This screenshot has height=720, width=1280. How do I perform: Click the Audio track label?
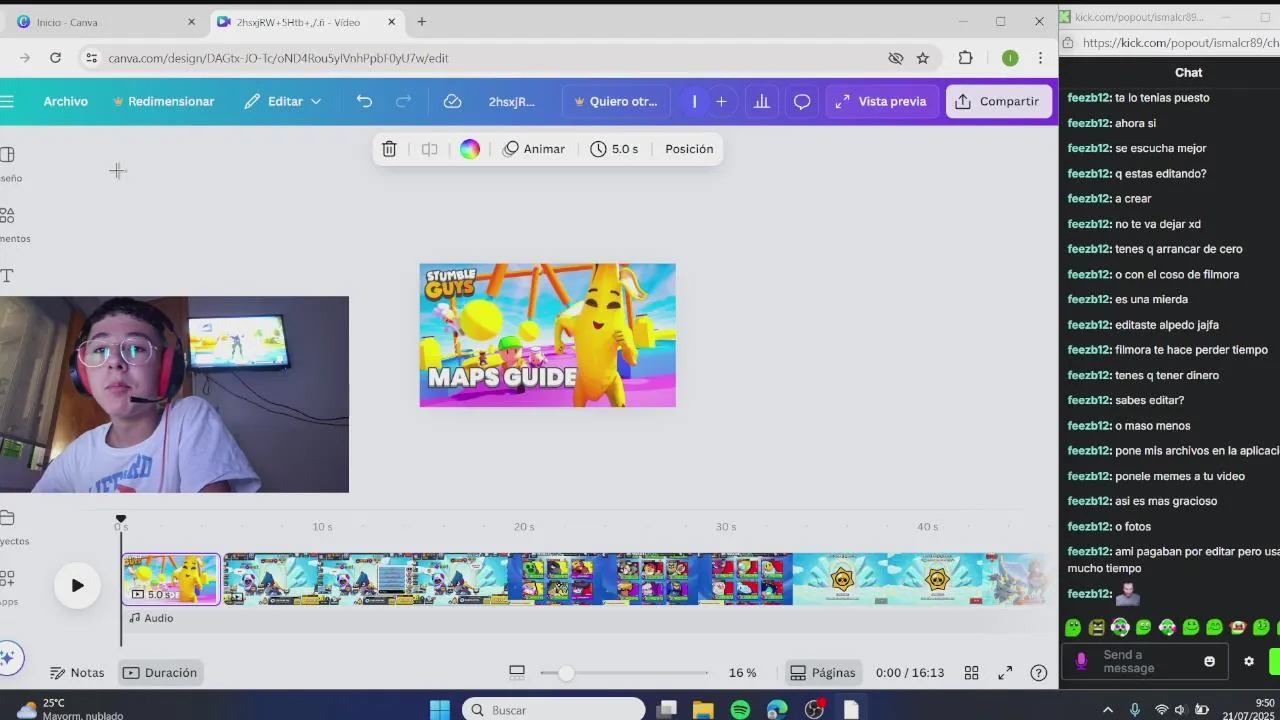coord(151,618)
